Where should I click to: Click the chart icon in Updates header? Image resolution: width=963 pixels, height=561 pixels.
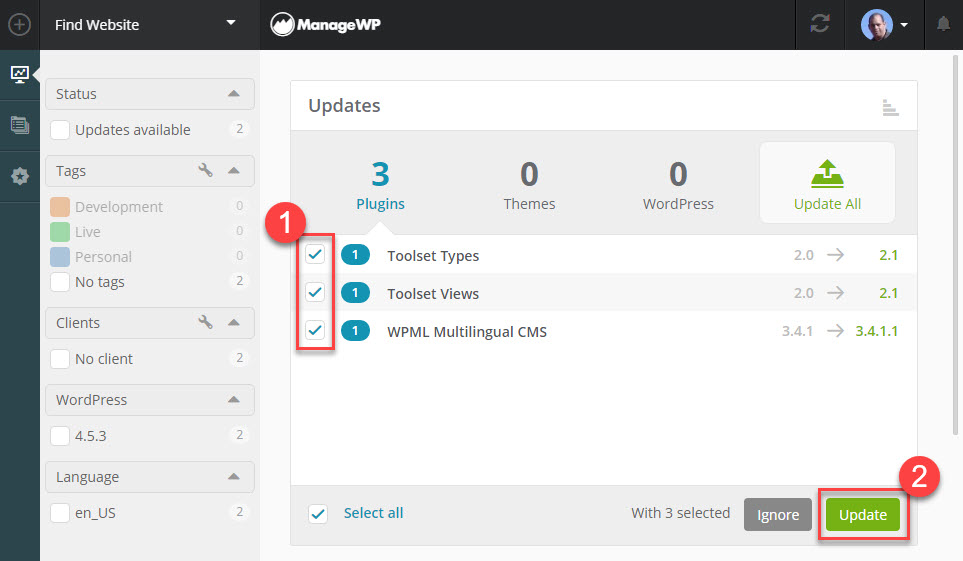(891, 107)
